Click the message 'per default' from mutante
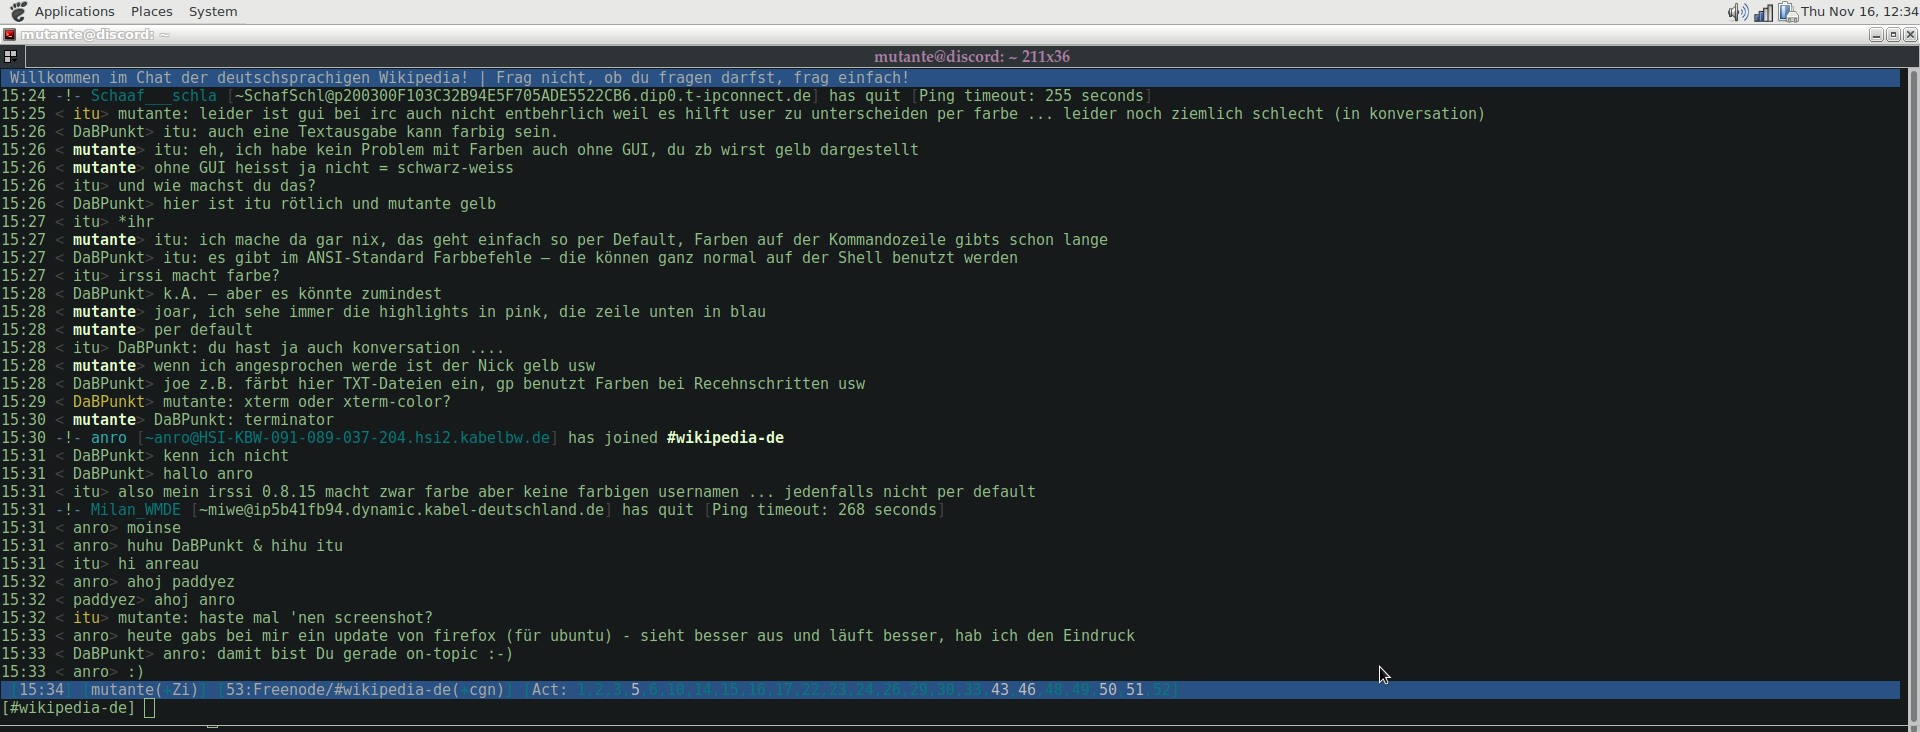Viewport: 1920px width, 732px height. (204, 330)
